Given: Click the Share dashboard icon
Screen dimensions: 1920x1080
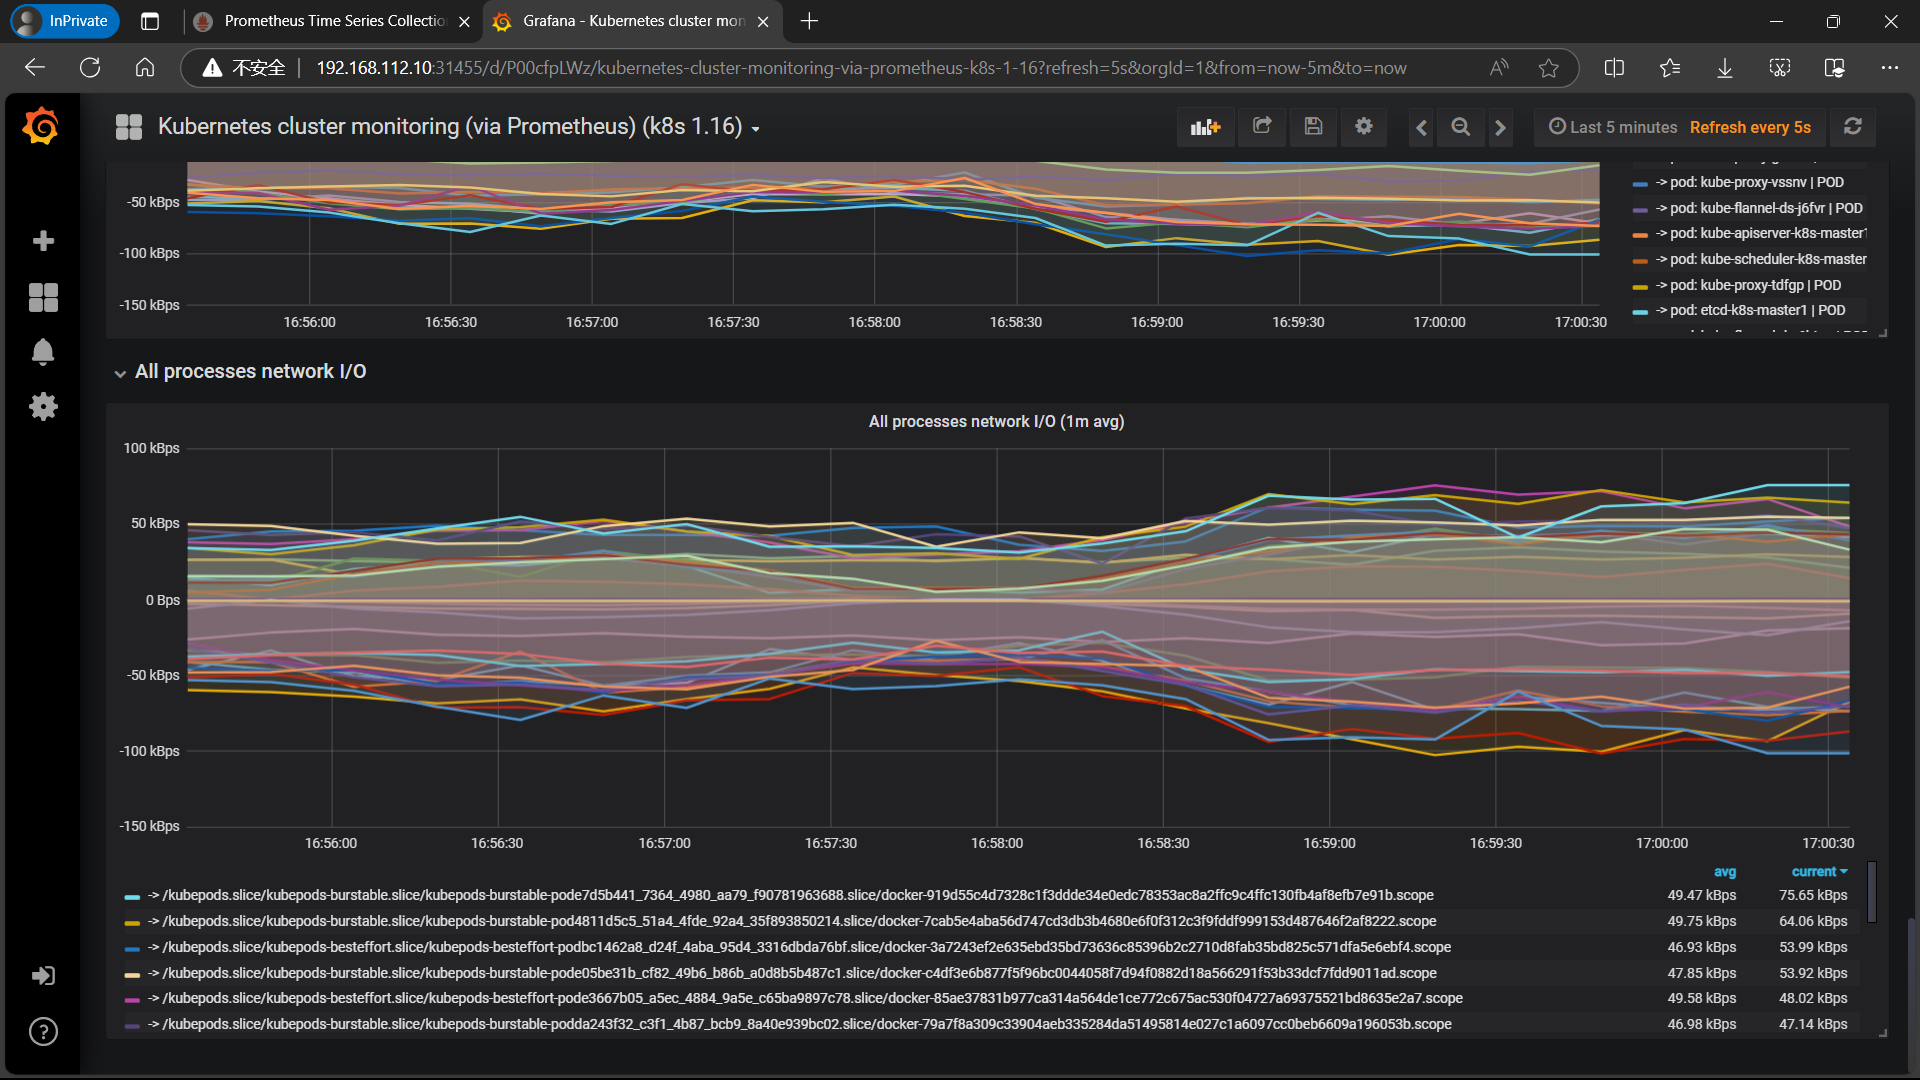Looking at the screenshot, I should (x=1262, y=127).
